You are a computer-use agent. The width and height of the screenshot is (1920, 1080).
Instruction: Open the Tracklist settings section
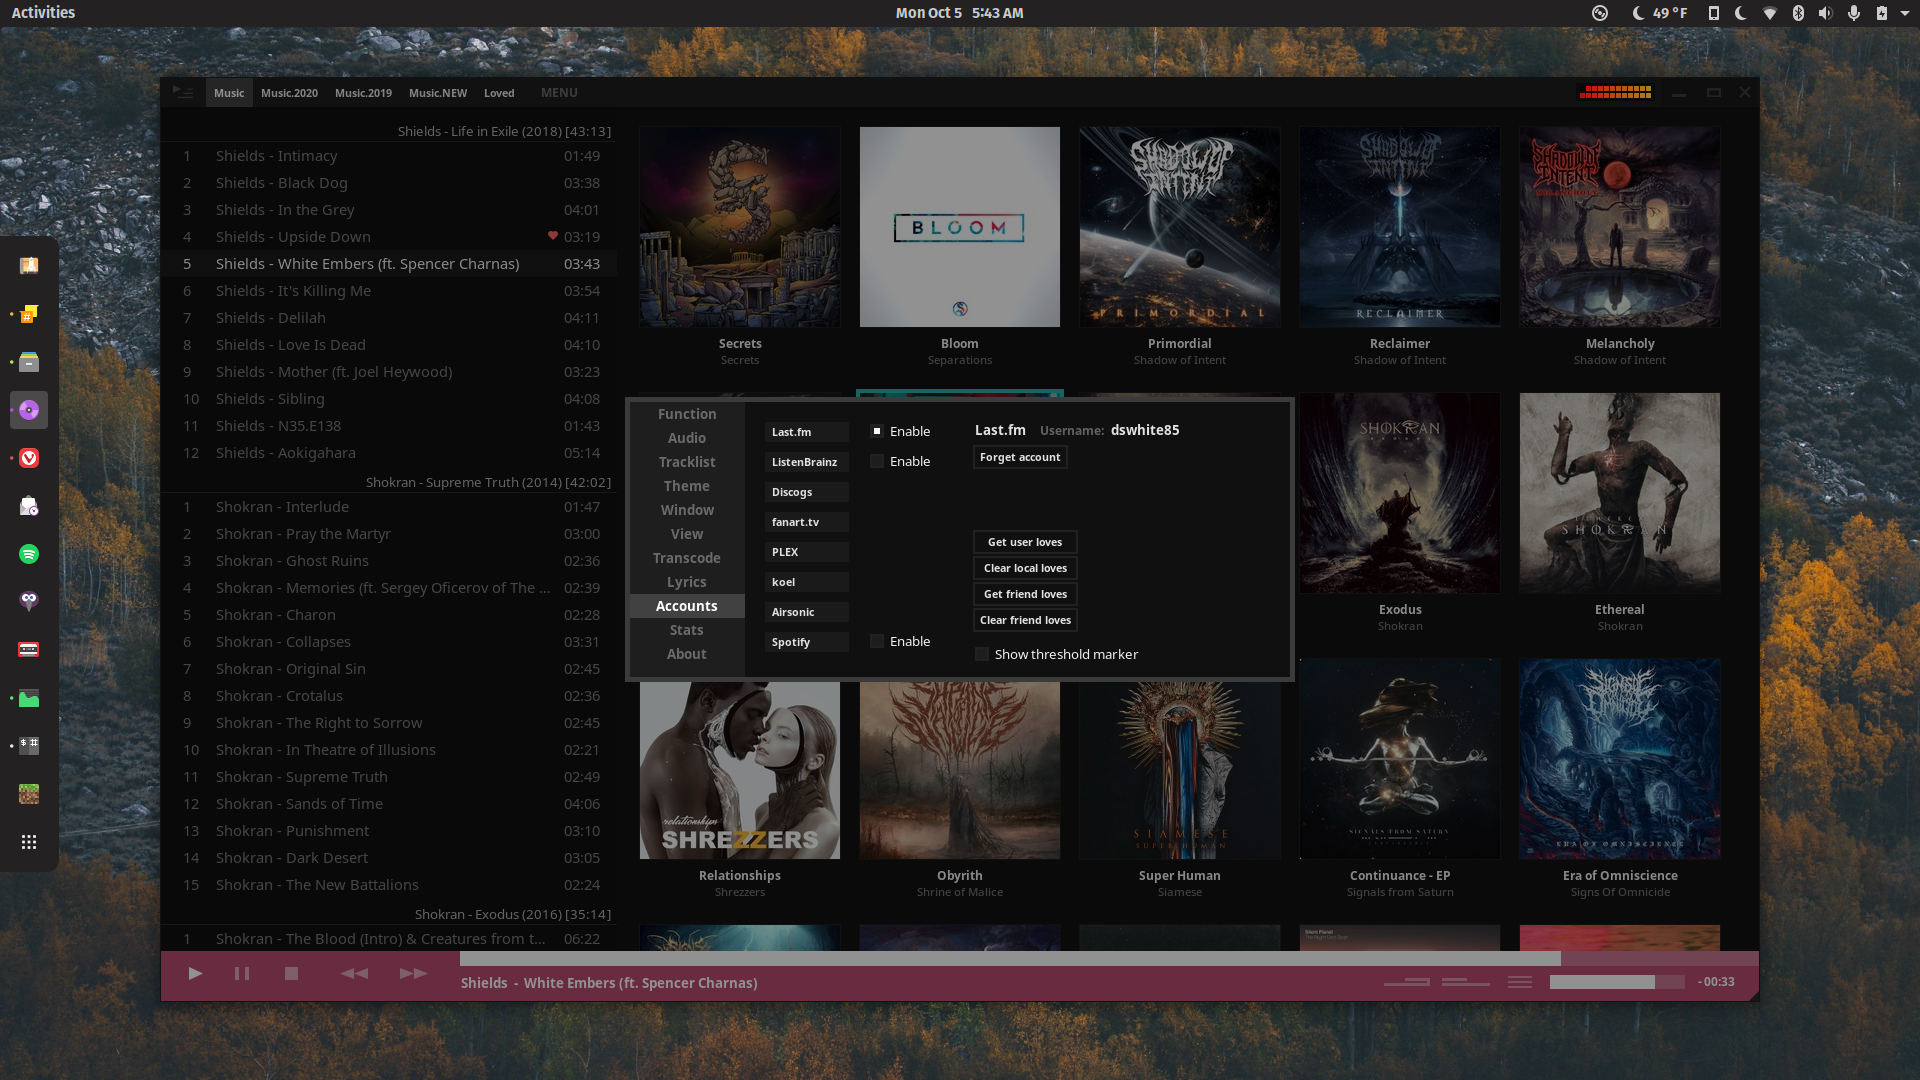[x=687, y=462]
